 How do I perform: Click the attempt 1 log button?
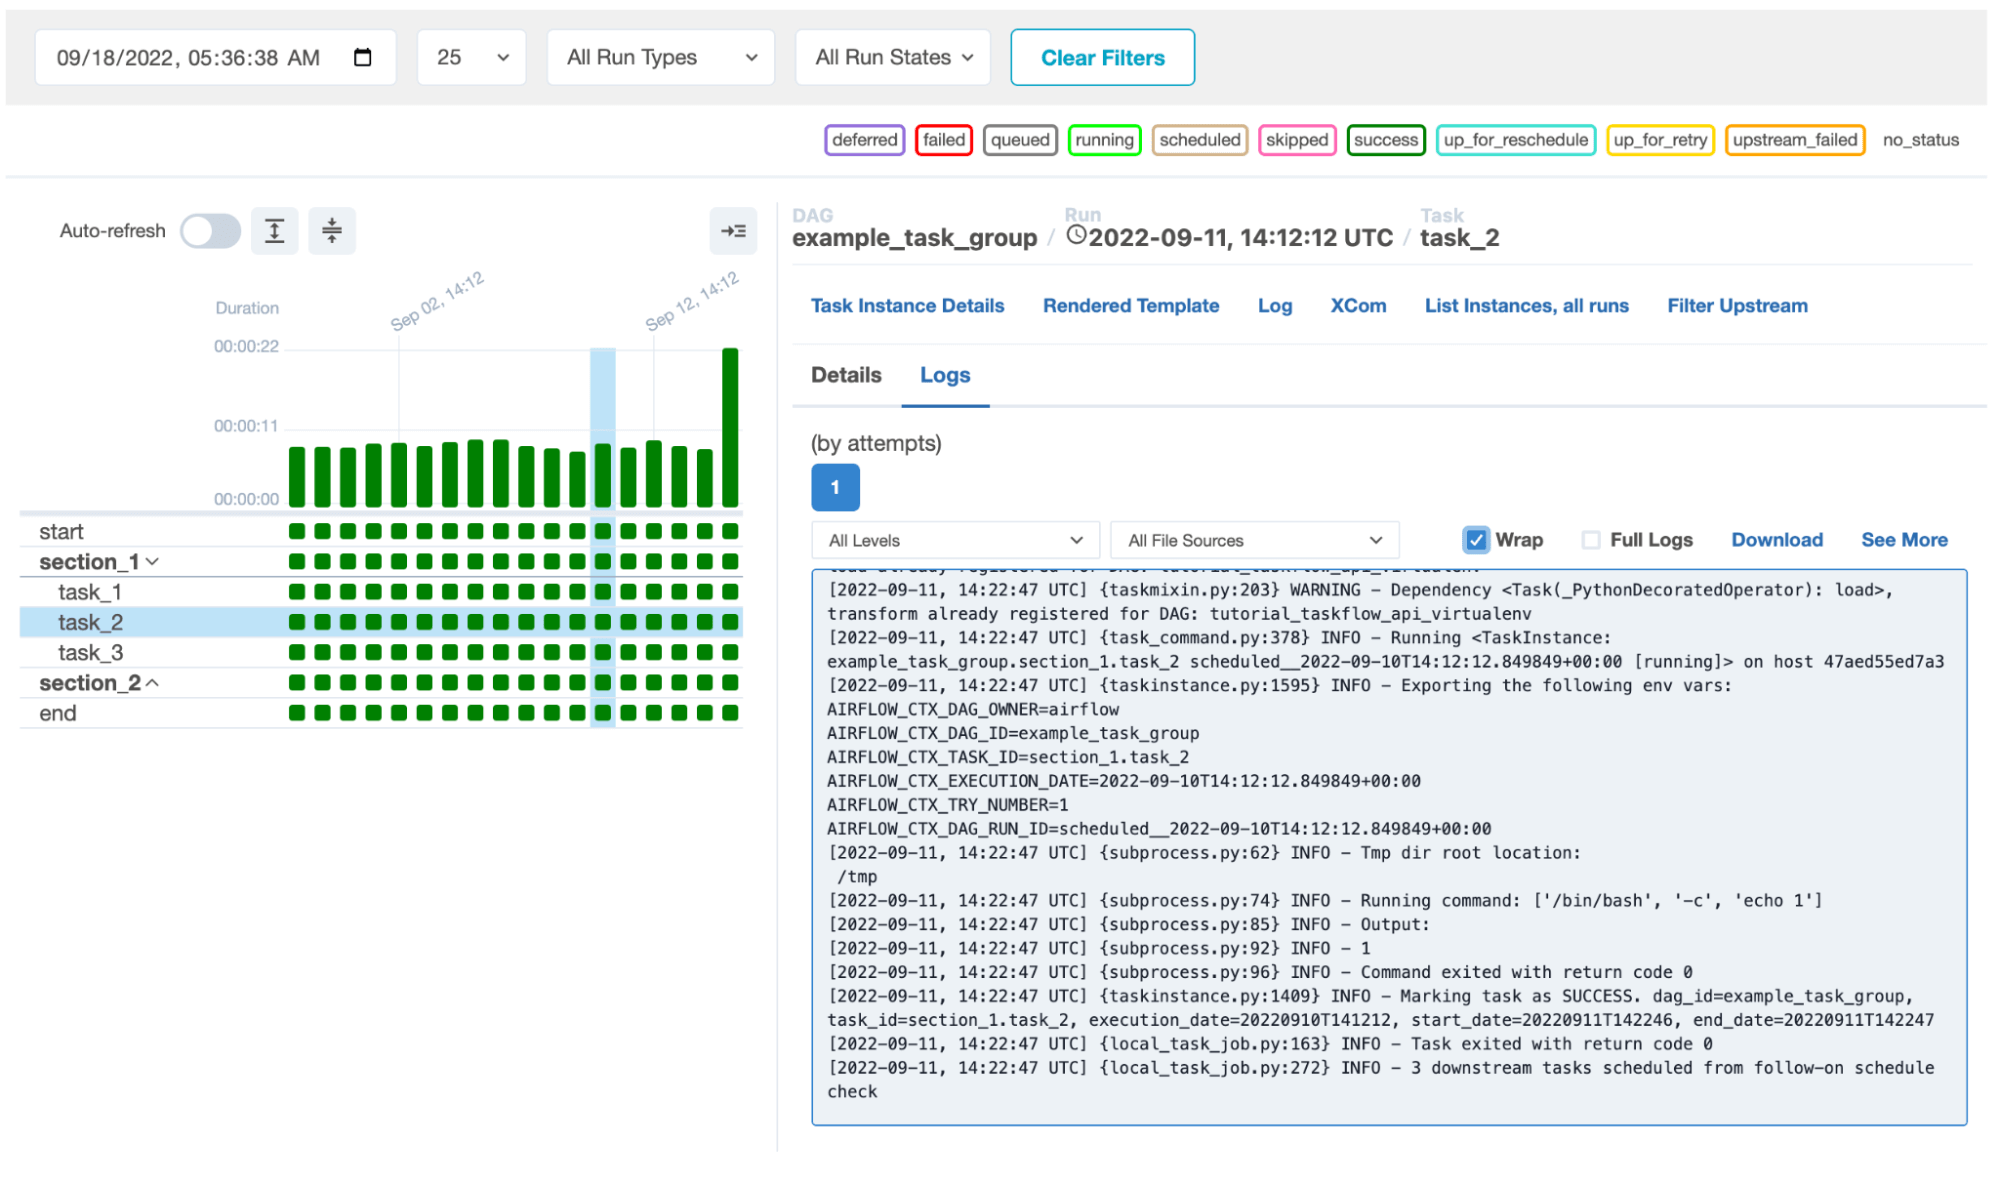(x=835, y=487)
